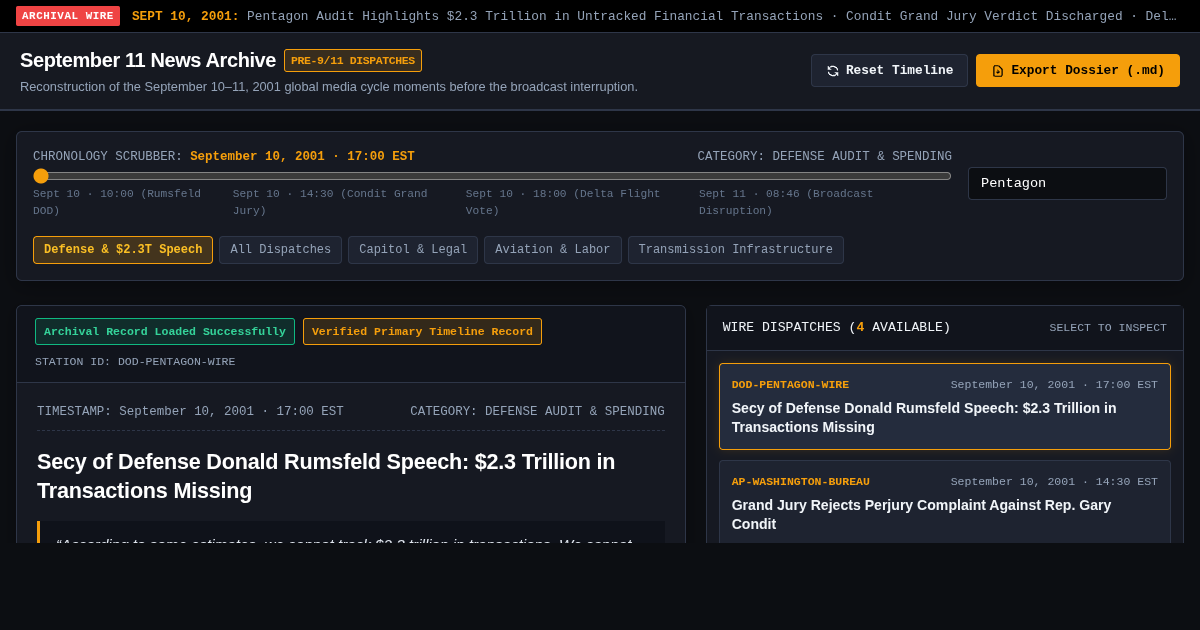The height and width of the screenshot is (630, 1200).
Task: Reset the timeline
Action: click(889, 71)
